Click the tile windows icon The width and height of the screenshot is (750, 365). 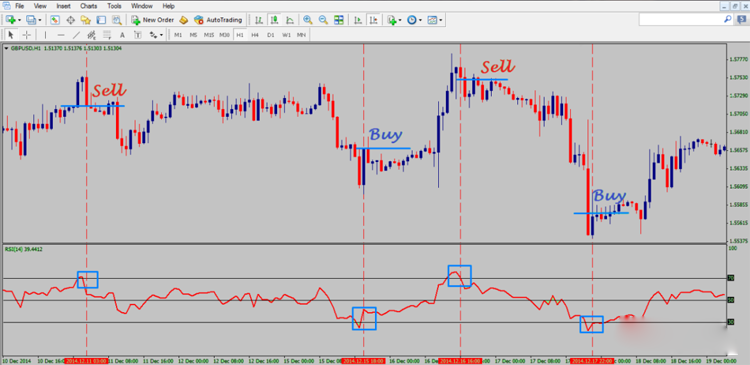pyautogui.click(x=339, y=20)
